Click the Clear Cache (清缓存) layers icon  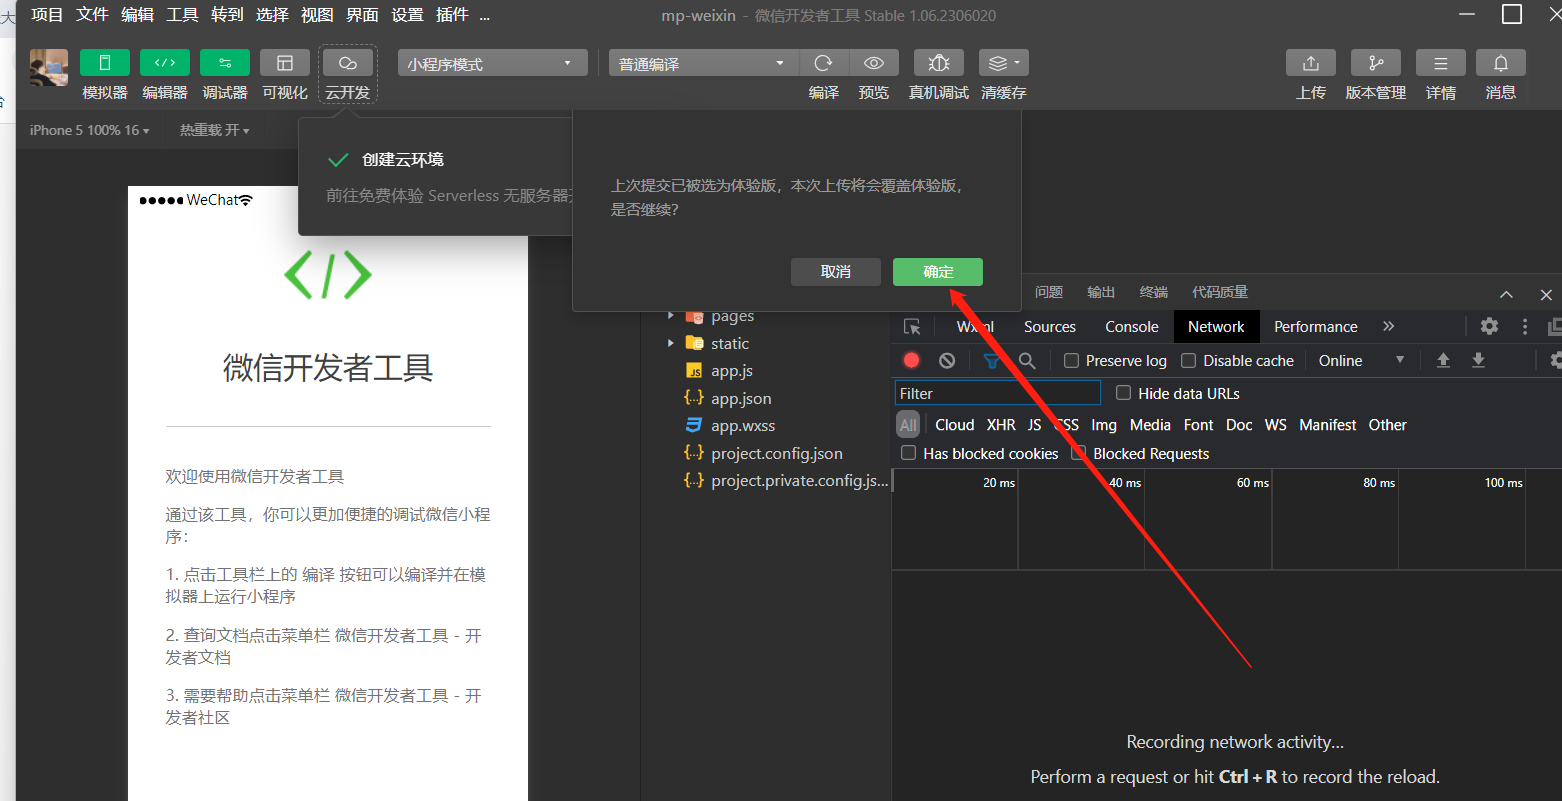[x=1004, y=63]
